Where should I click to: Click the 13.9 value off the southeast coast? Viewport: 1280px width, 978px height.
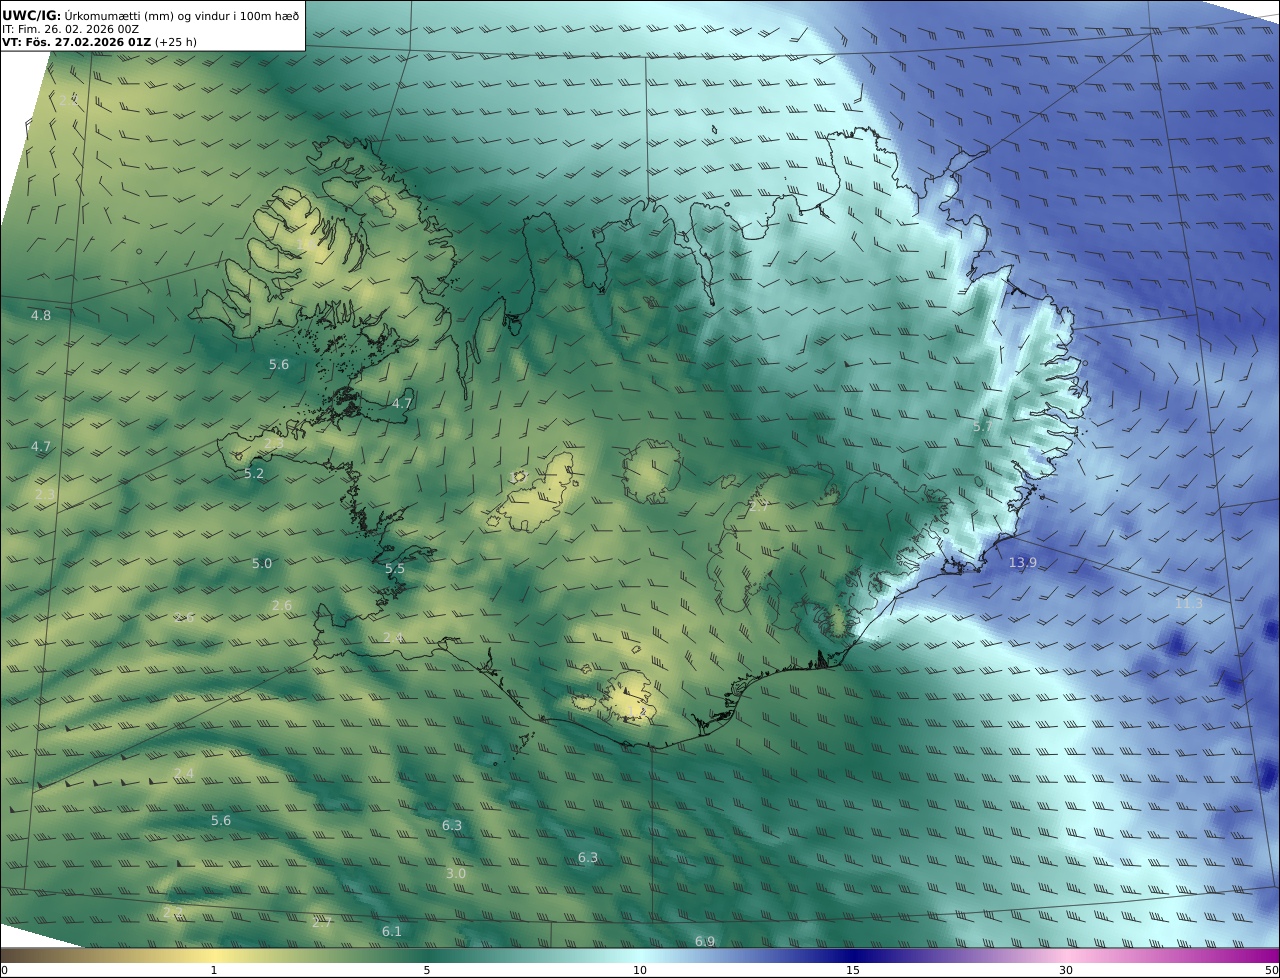point(1022,562)
